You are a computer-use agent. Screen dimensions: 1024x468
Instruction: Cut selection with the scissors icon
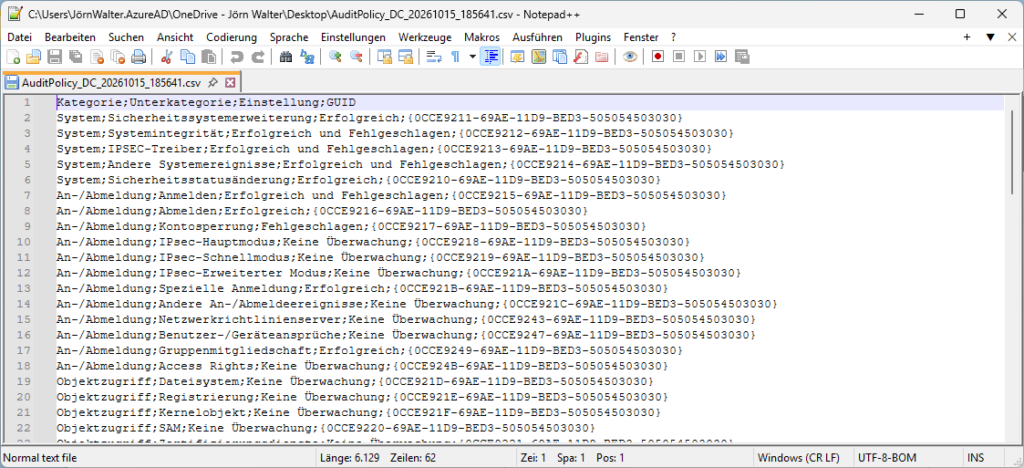[x=166, y=57]
